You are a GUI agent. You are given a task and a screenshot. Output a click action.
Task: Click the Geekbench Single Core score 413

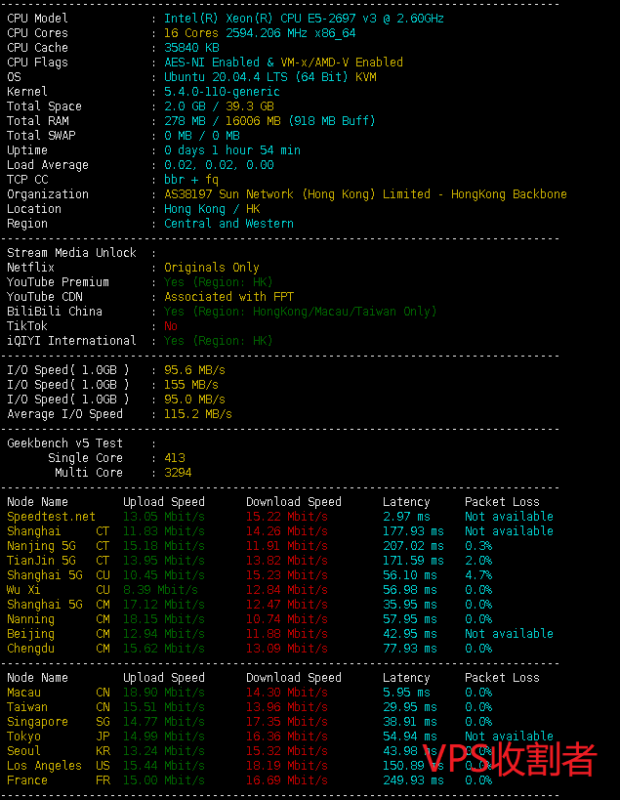click(x=175, y=458)
